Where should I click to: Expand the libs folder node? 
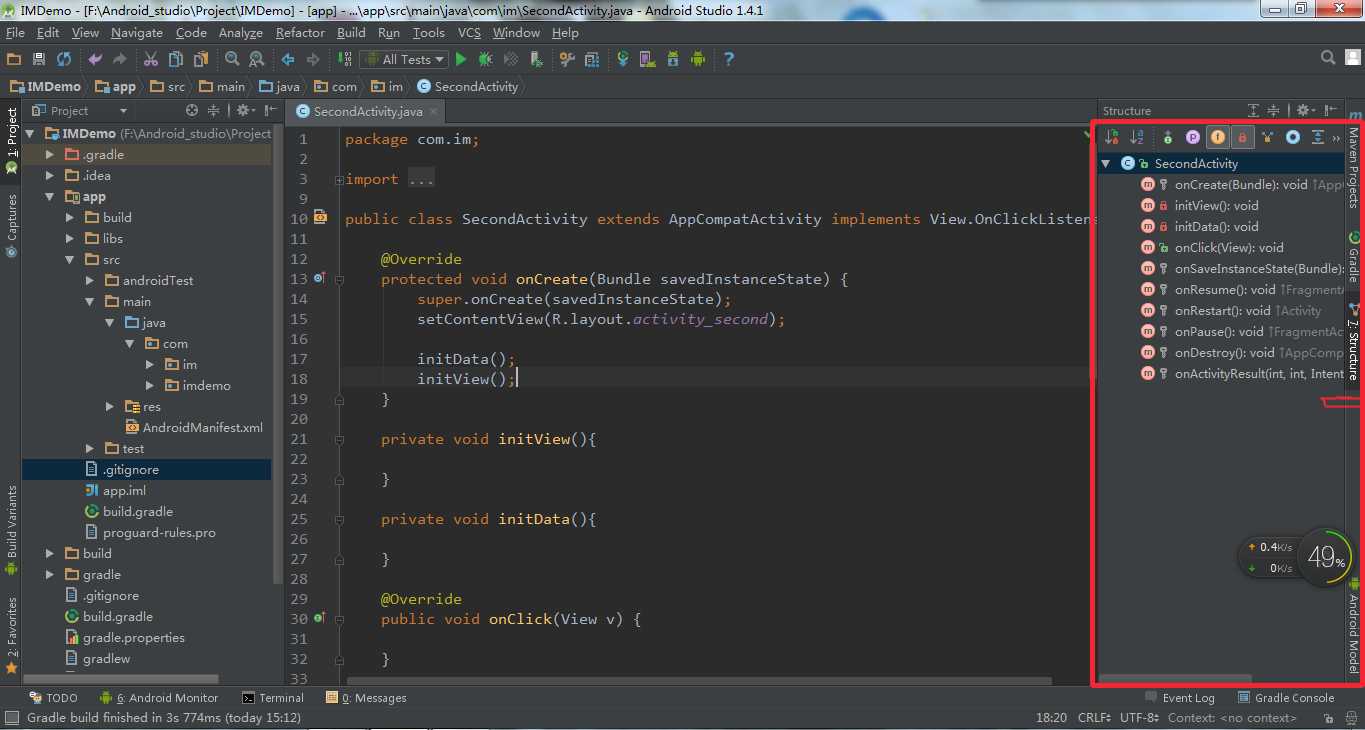70,239
